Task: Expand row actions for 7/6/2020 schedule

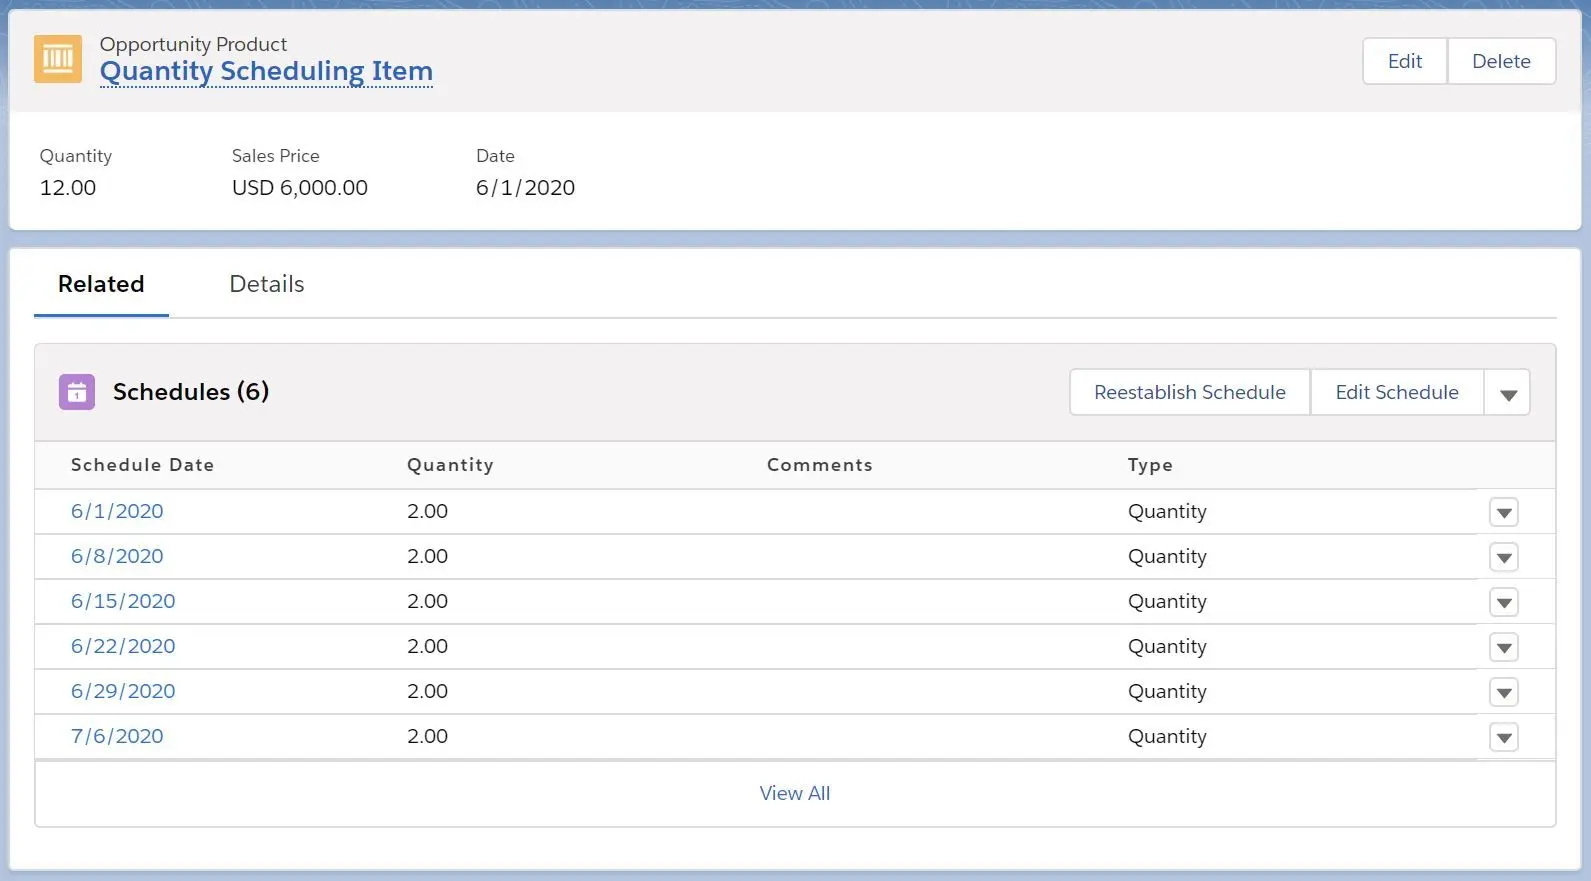Action: coord(1504,737)
